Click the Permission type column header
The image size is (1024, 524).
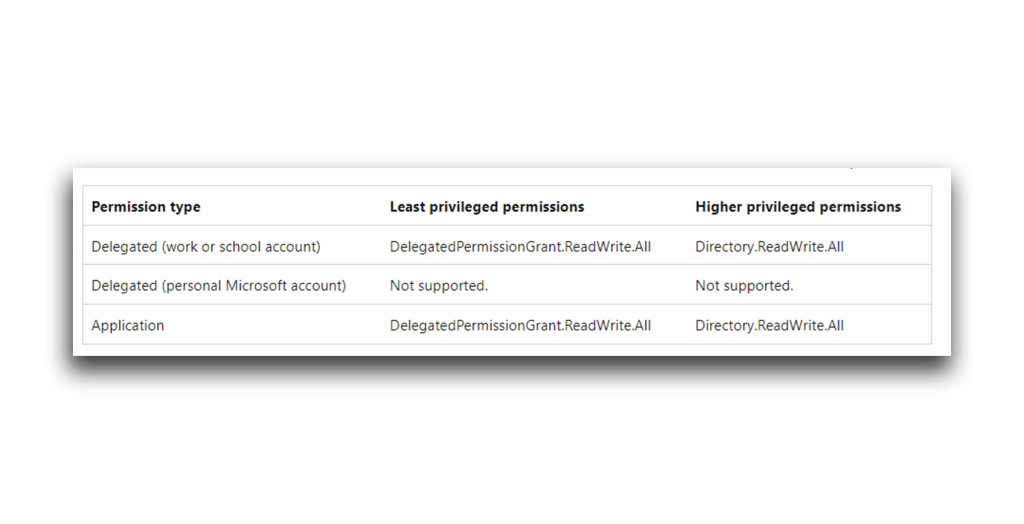coord(146,207)
